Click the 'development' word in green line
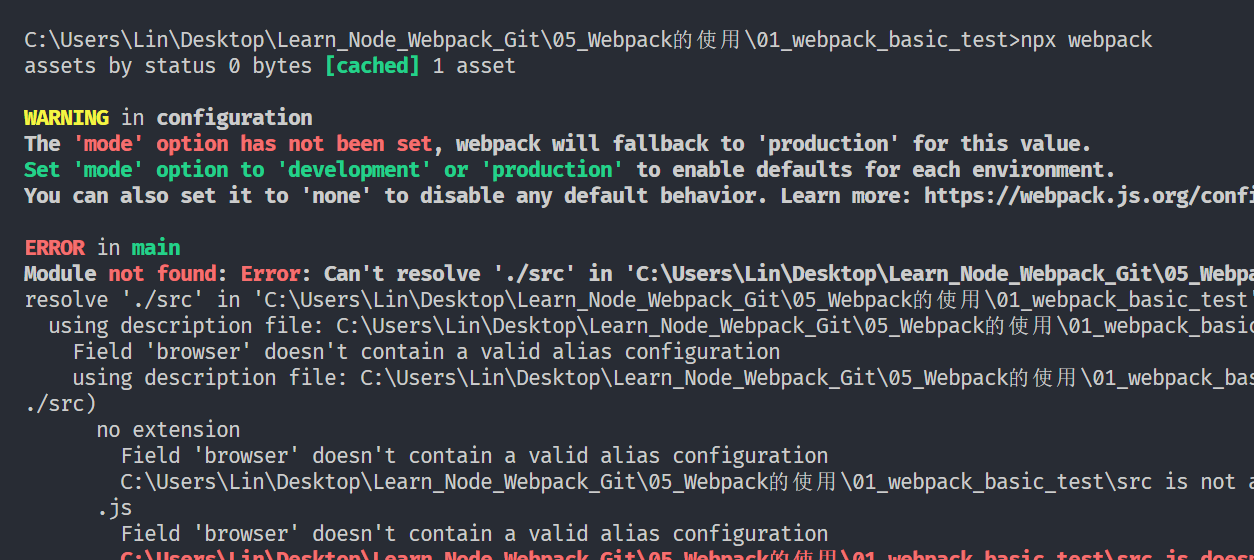Screen dimensions: 1254x560 tap(348, 170)
